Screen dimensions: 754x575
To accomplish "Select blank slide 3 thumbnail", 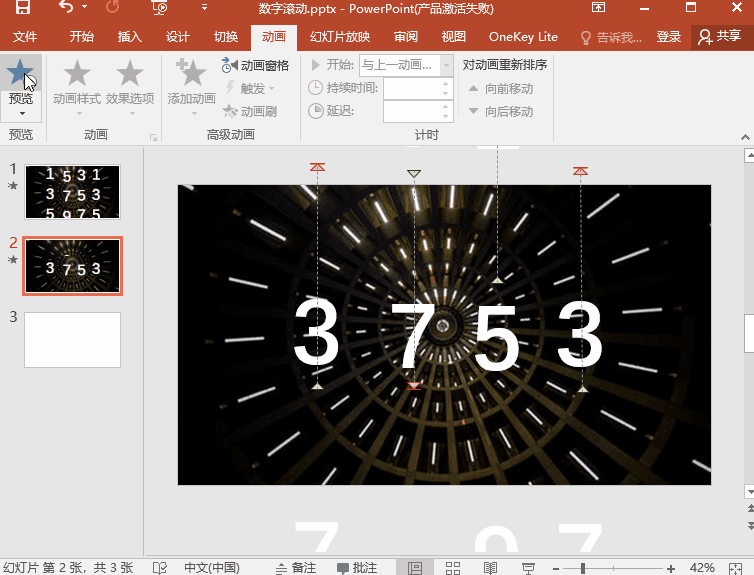I will tap(72, 340).
